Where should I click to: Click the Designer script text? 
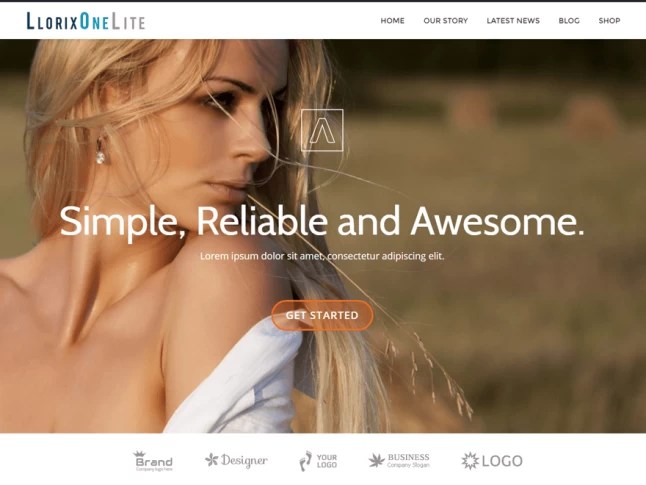(244, 460)
